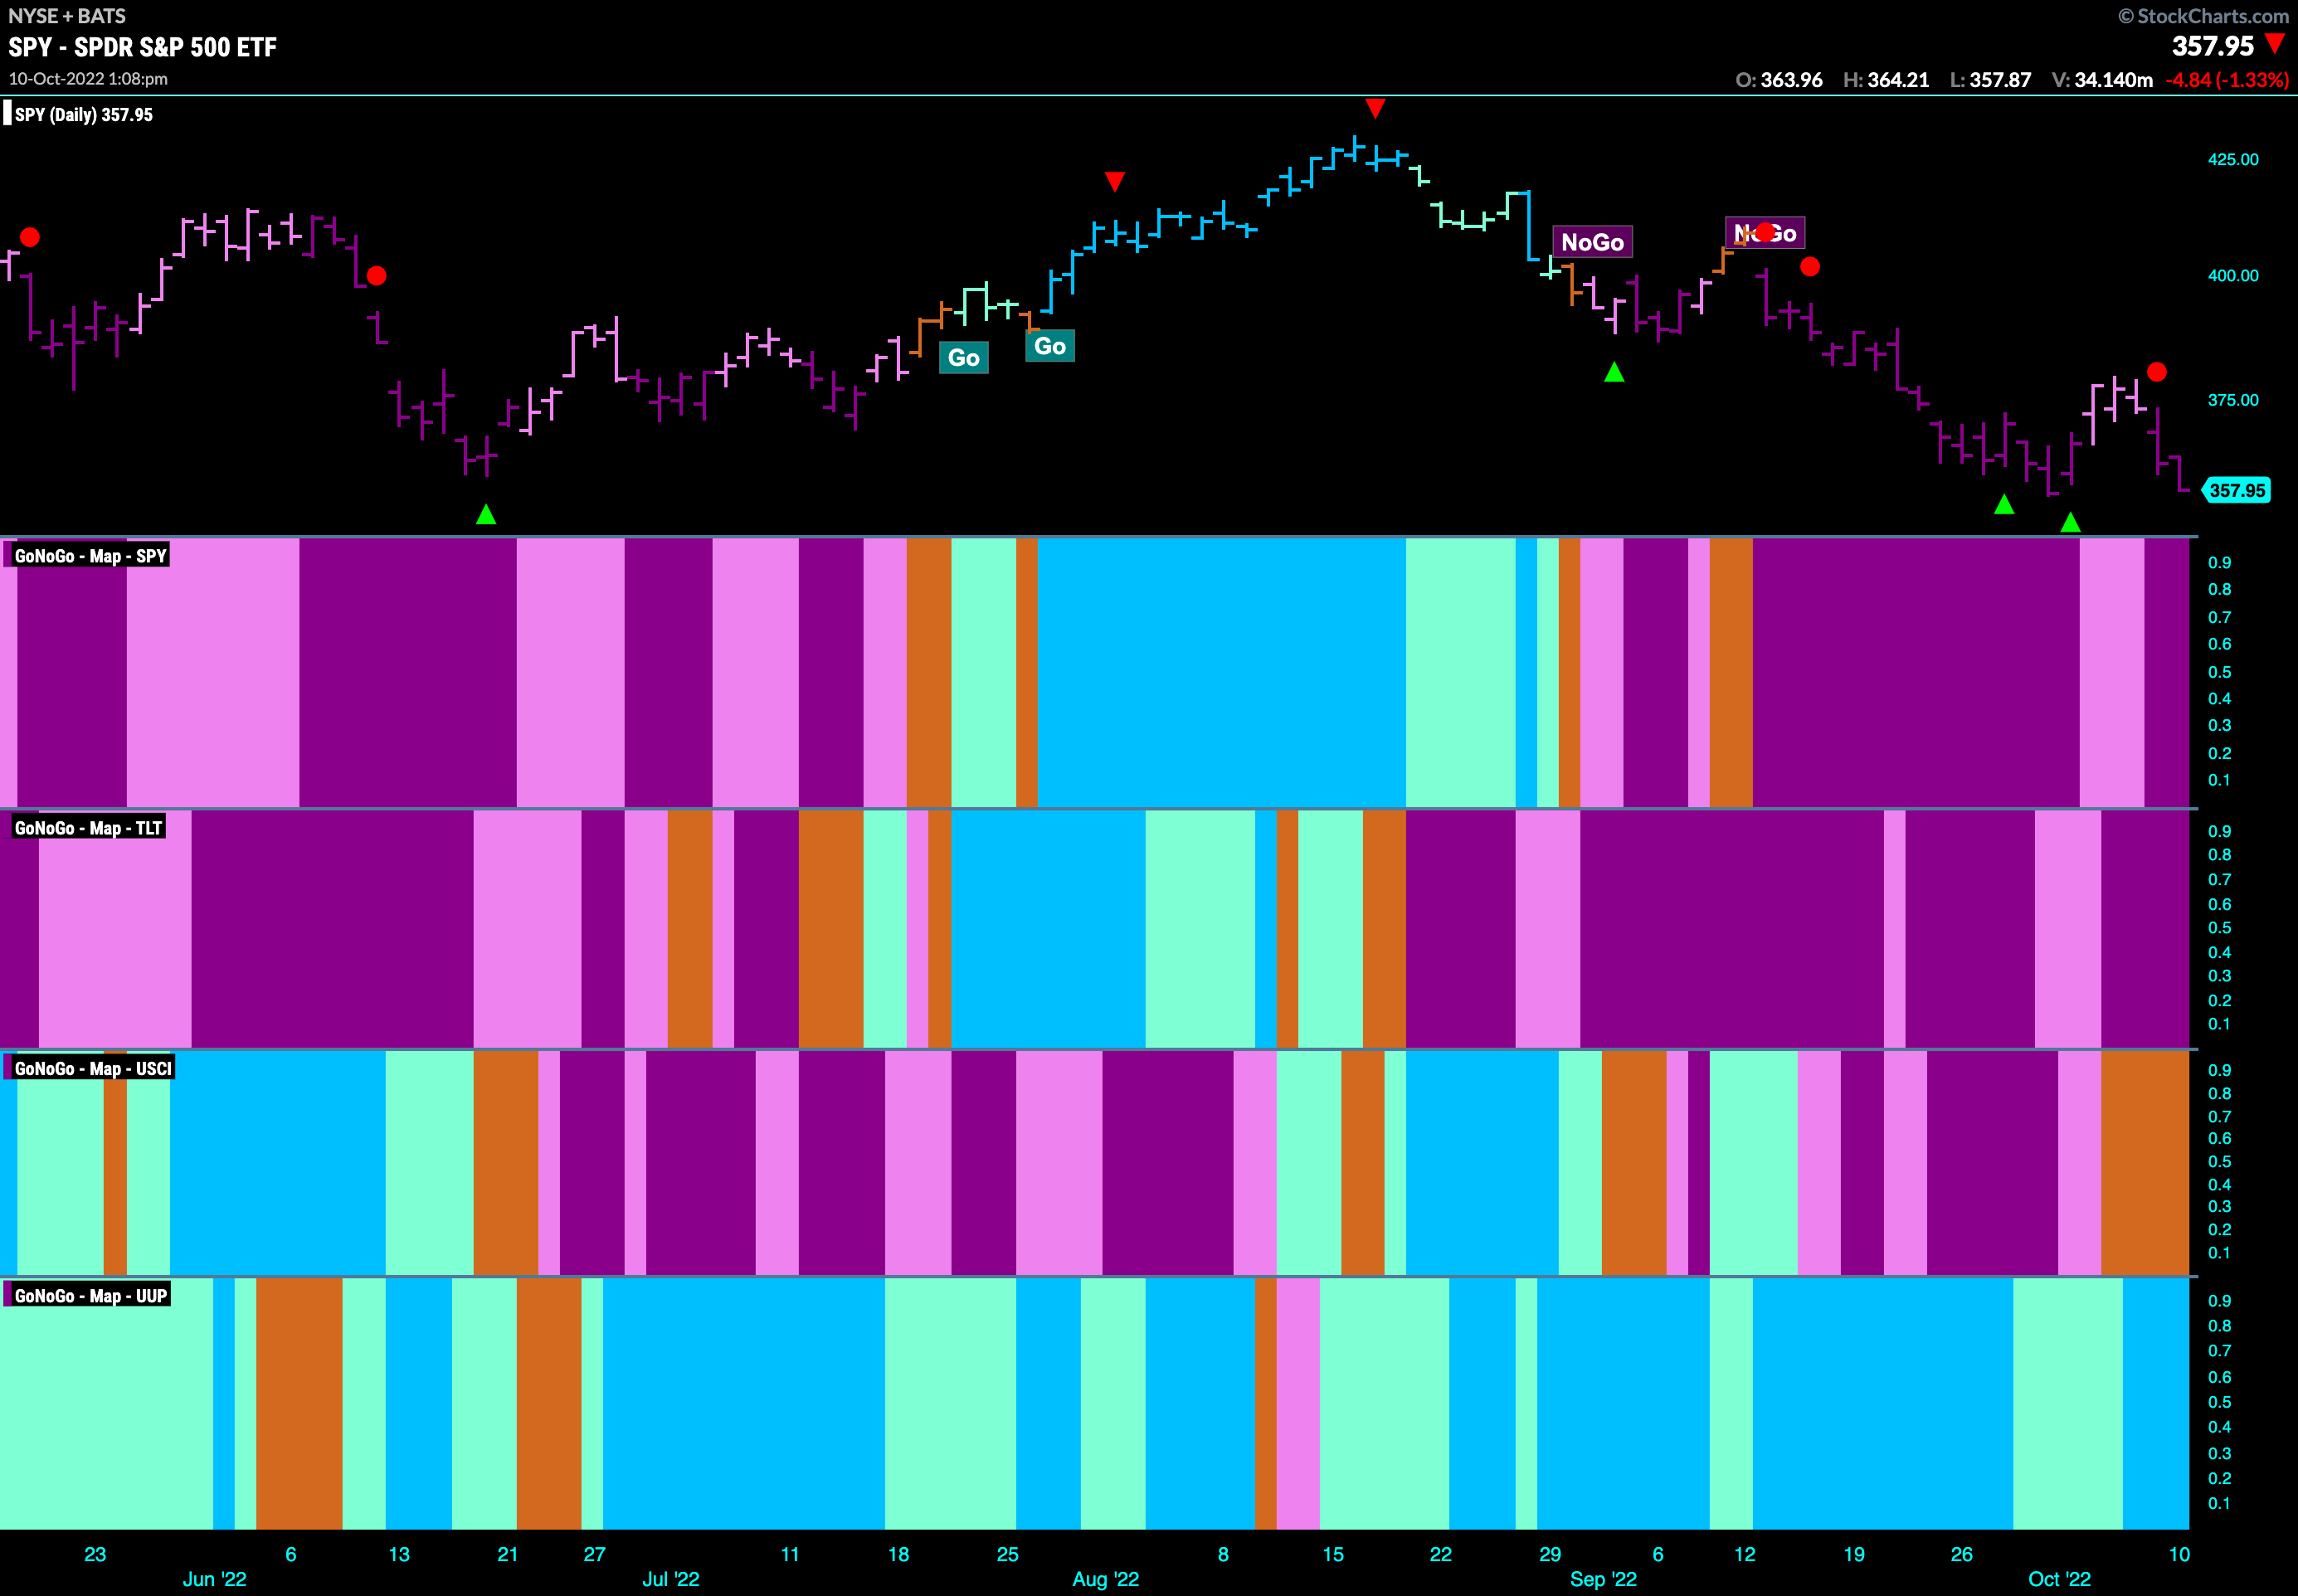2298x1596 pixels.
Task: Click the 27 date label on the time axis
Action: click(595, 1554)
